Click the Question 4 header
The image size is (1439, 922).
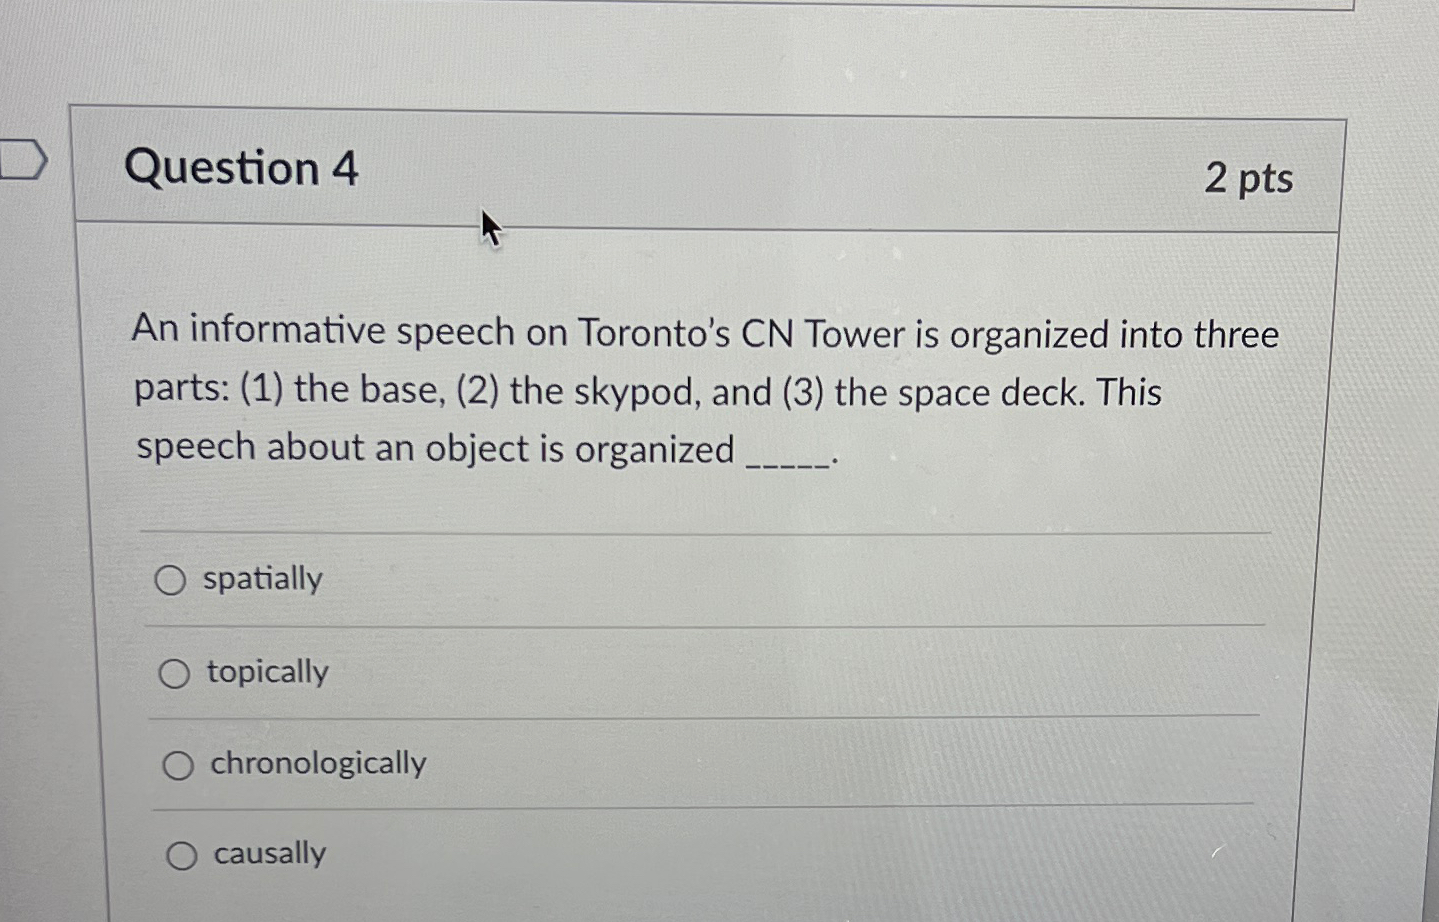[x=245, y=168]
